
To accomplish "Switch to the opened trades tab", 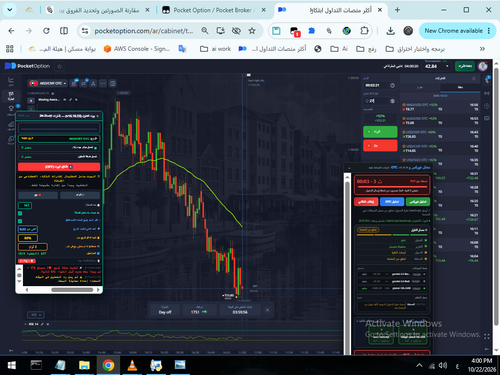I will pos(420,87).
